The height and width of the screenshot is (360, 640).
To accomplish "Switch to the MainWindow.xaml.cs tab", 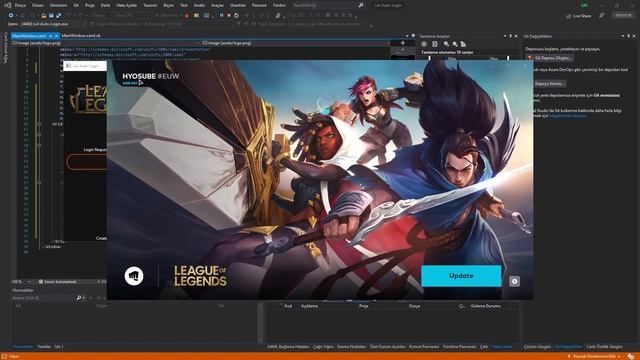I will [81, 36].
